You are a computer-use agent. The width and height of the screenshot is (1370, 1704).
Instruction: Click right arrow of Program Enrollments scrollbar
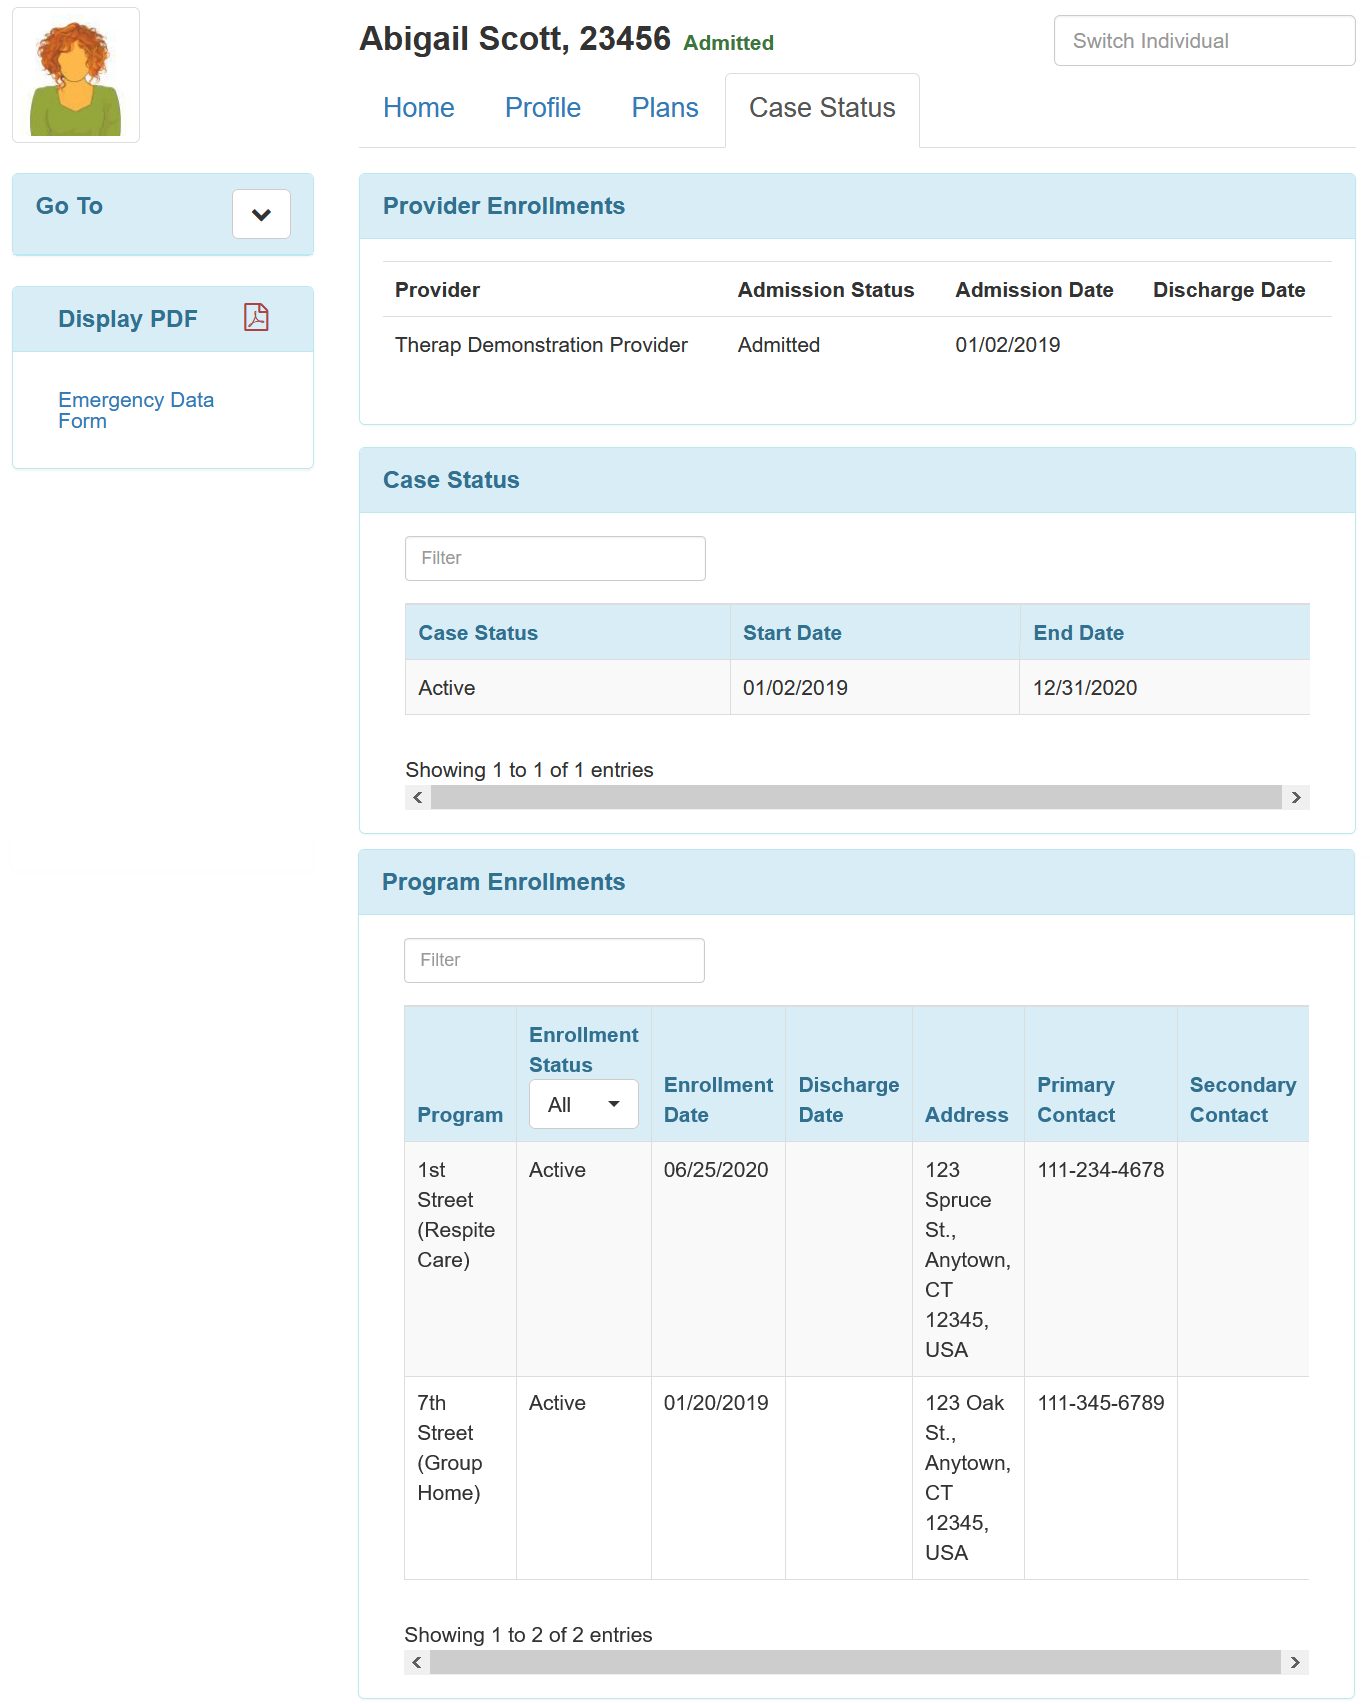click(x=1295, y=1662)
